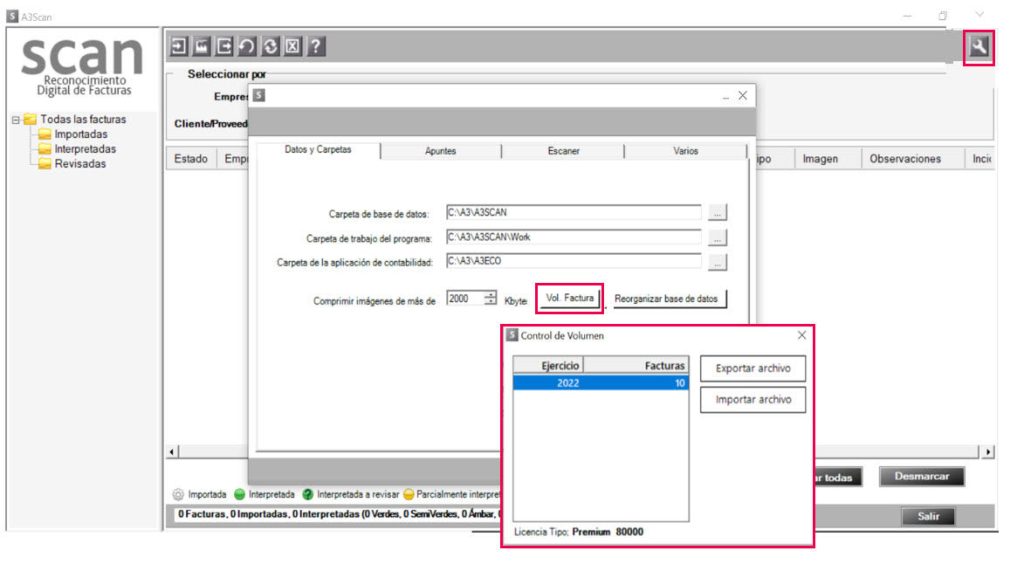Switch to the Apuntes tab
This screenshot has height=564, width=1024.
click(441, 151)
